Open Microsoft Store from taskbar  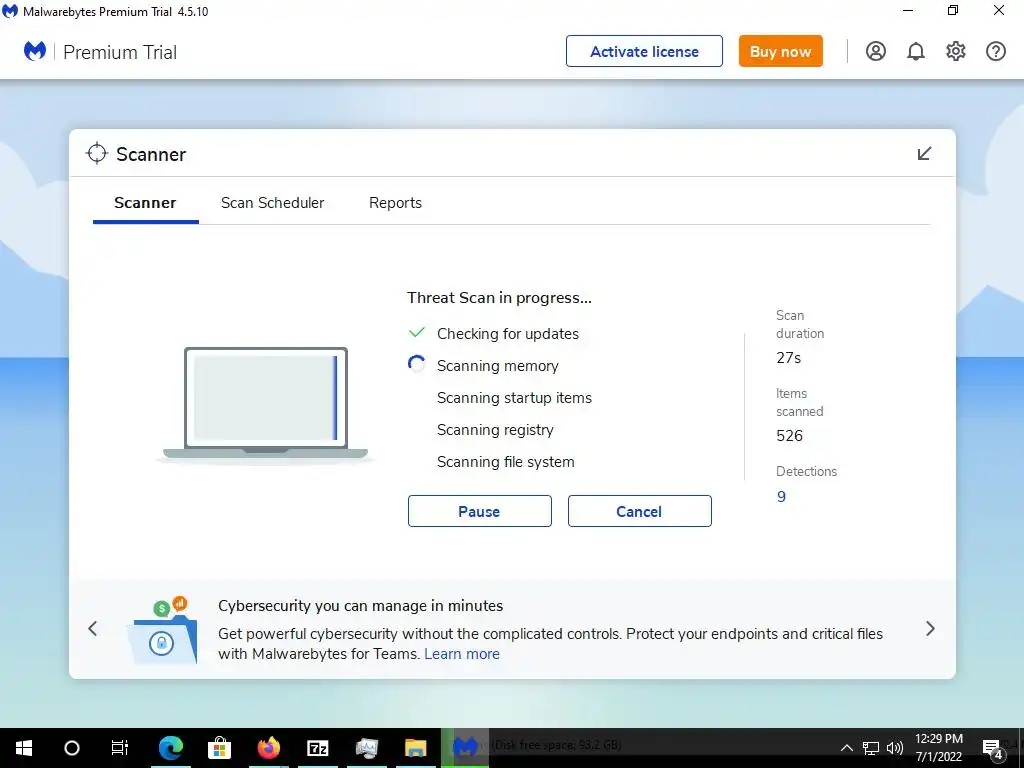(219, 748)
